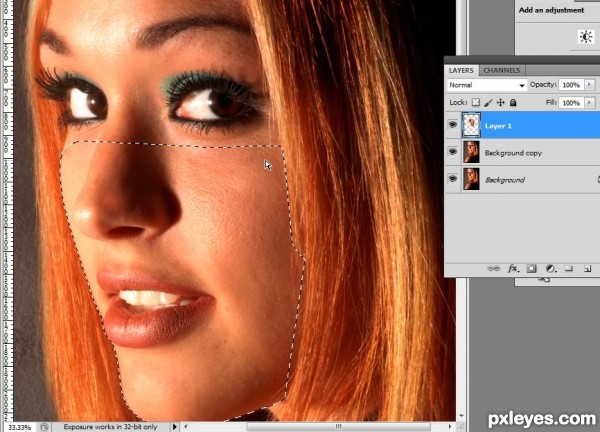The image size is (600, 432).
Task: Open the status bar info menu arrow
Action: tap(174, 427)
